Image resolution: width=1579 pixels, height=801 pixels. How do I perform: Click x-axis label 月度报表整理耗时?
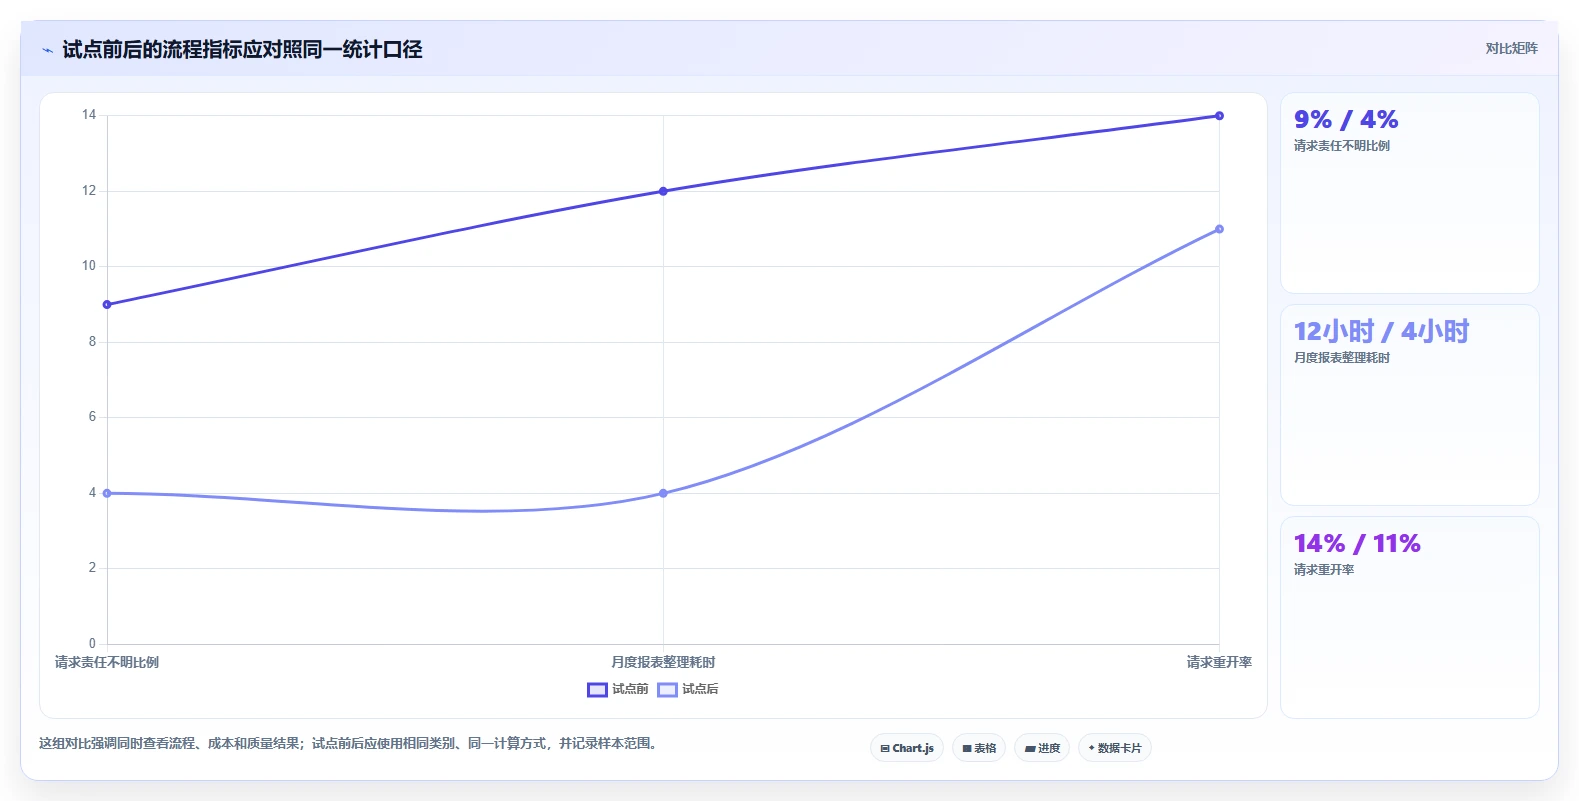pos(663,662)
